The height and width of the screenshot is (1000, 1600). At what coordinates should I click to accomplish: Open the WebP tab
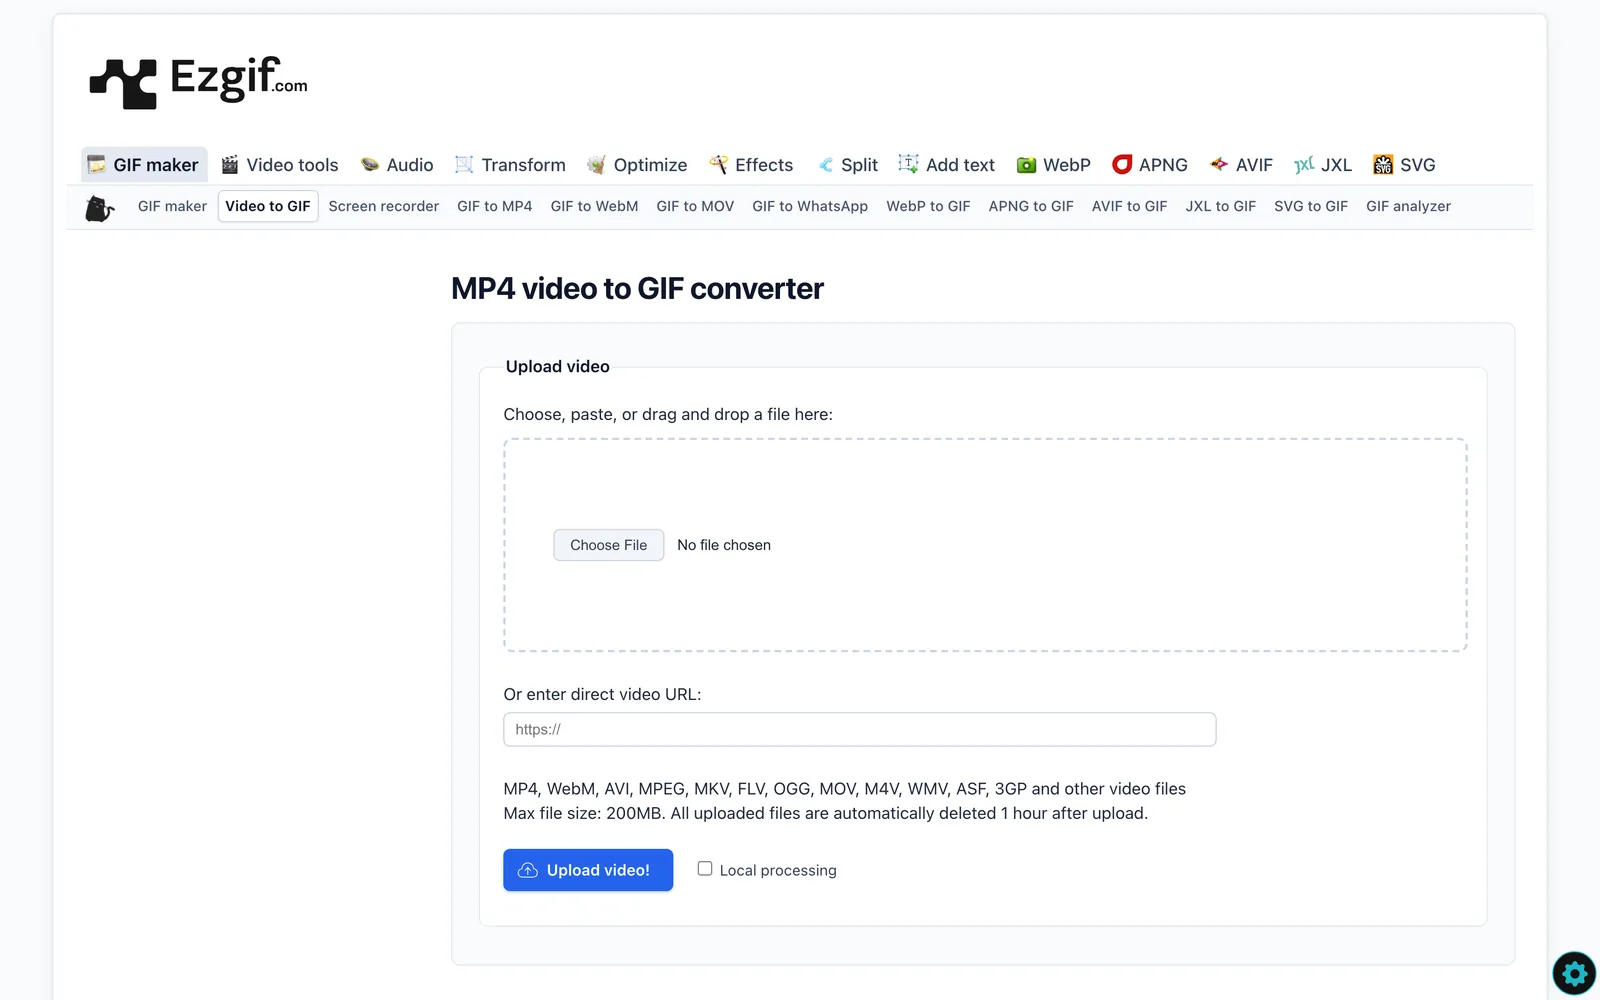[1054, 165]
